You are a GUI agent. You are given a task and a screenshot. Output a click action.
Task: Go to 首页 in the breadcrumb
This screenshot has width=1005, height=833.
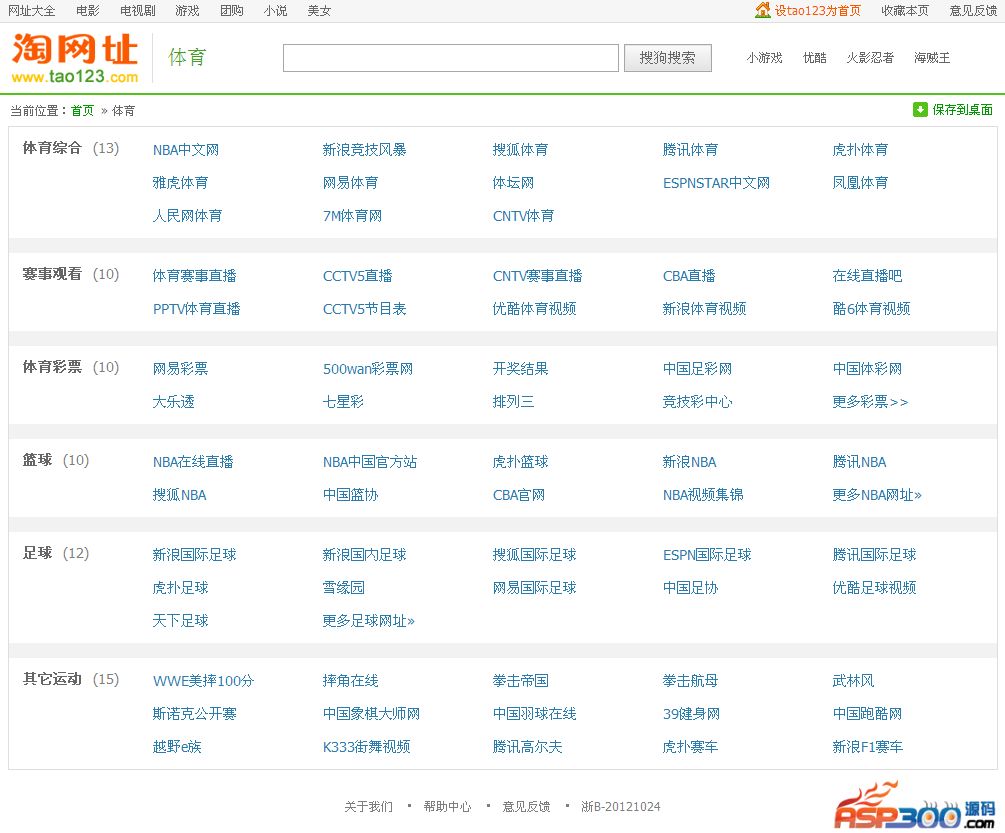pyautogui.click(x=82, y=111)
